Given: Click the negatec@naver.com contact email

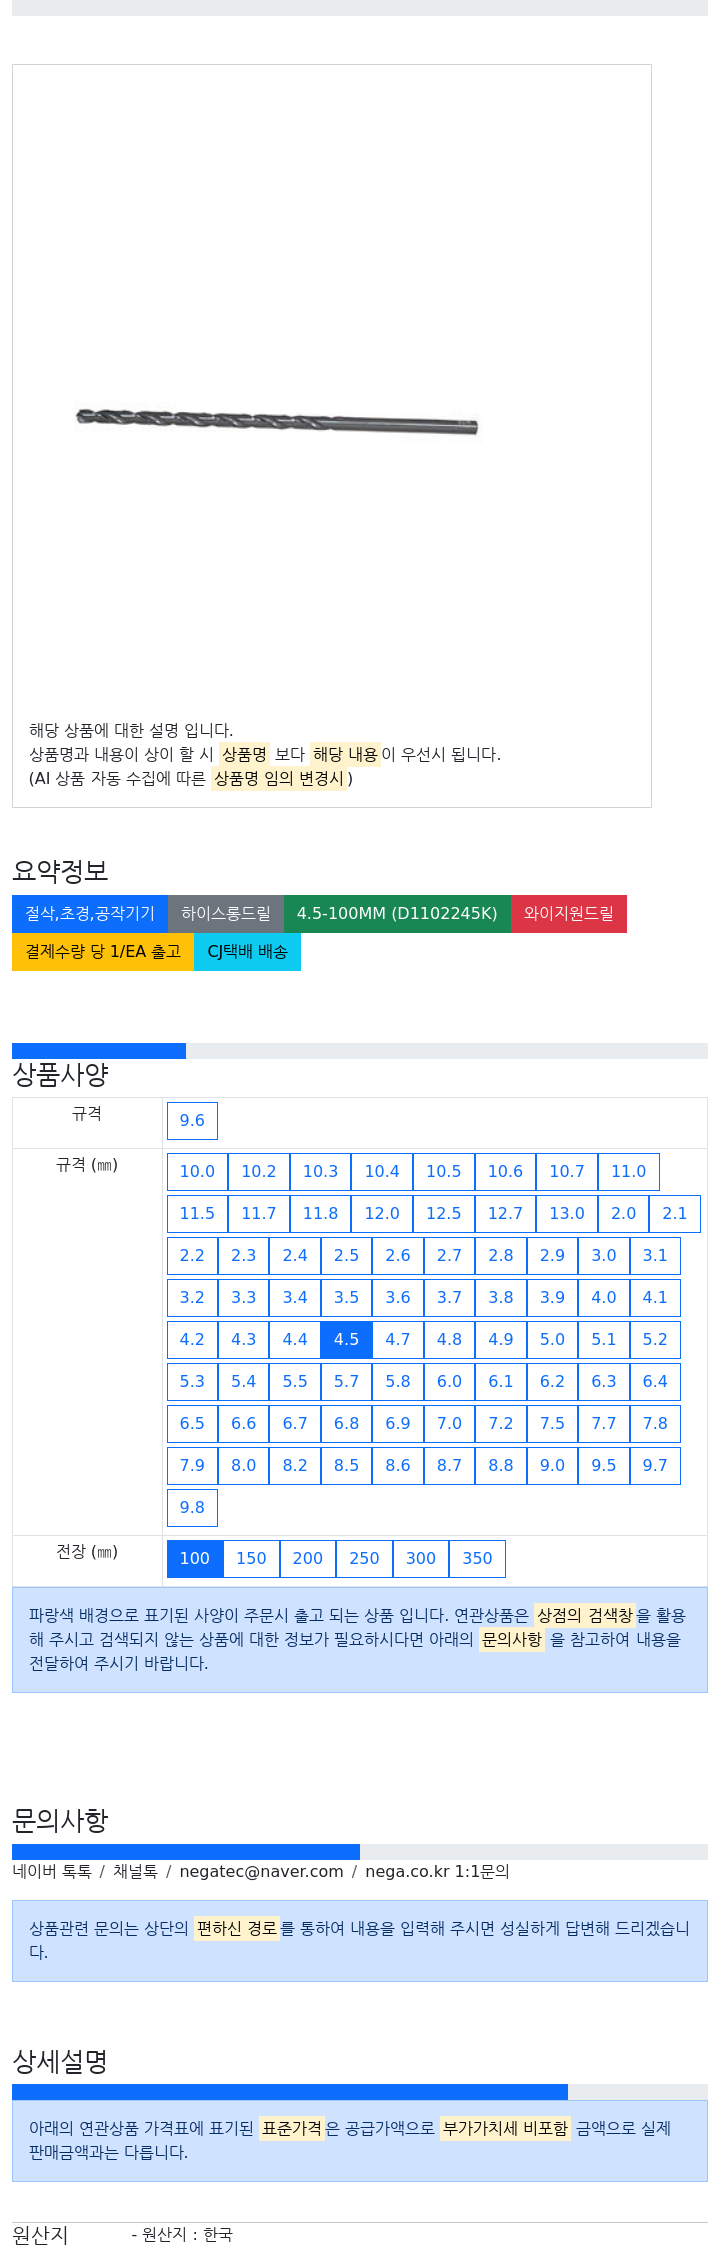Looking at the screenshot, I should (x=261, y=1872).
